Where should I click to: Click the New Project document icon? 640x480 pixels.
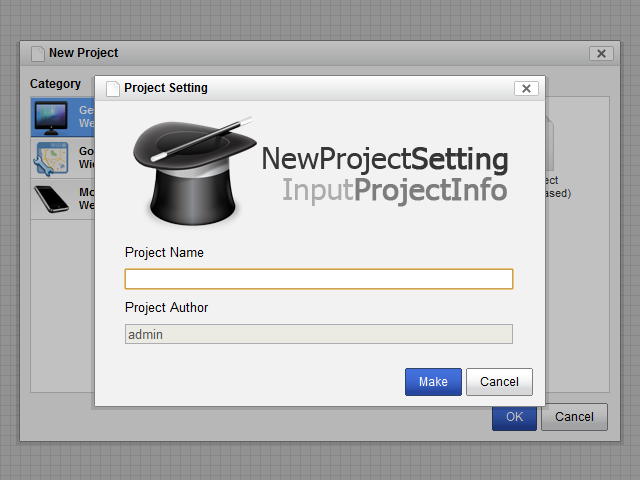[x=38, y=53]
